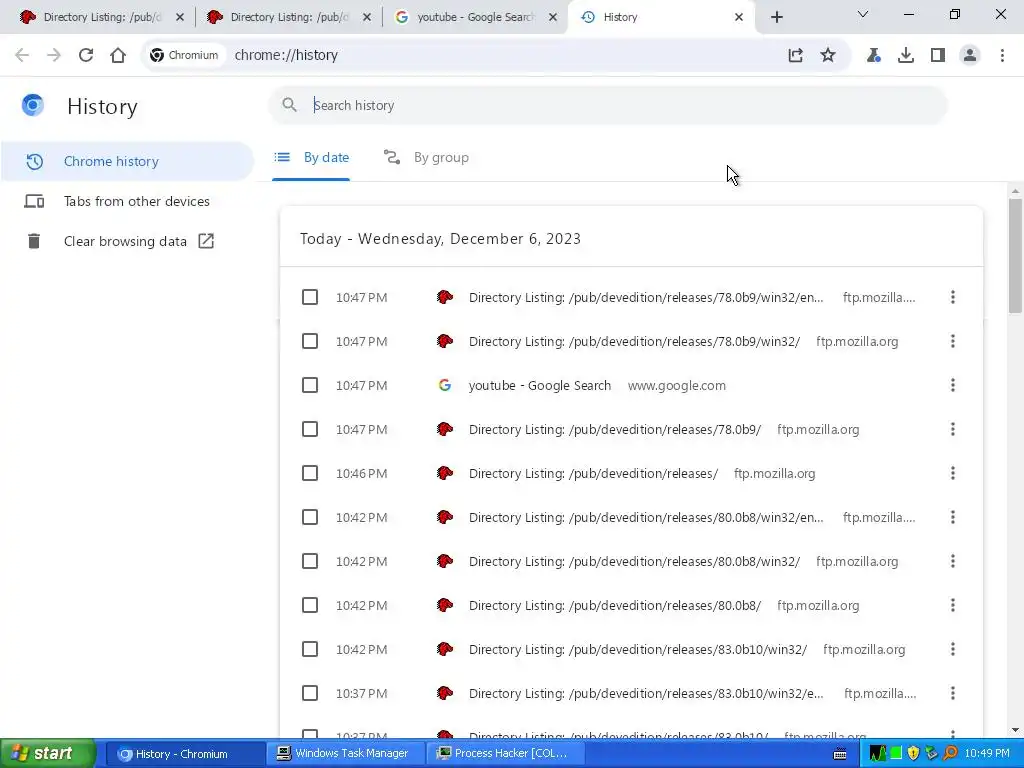Click the search magnifier icon in history
1024x768 pixels.
pyautogui.click(x=289, y=104)
